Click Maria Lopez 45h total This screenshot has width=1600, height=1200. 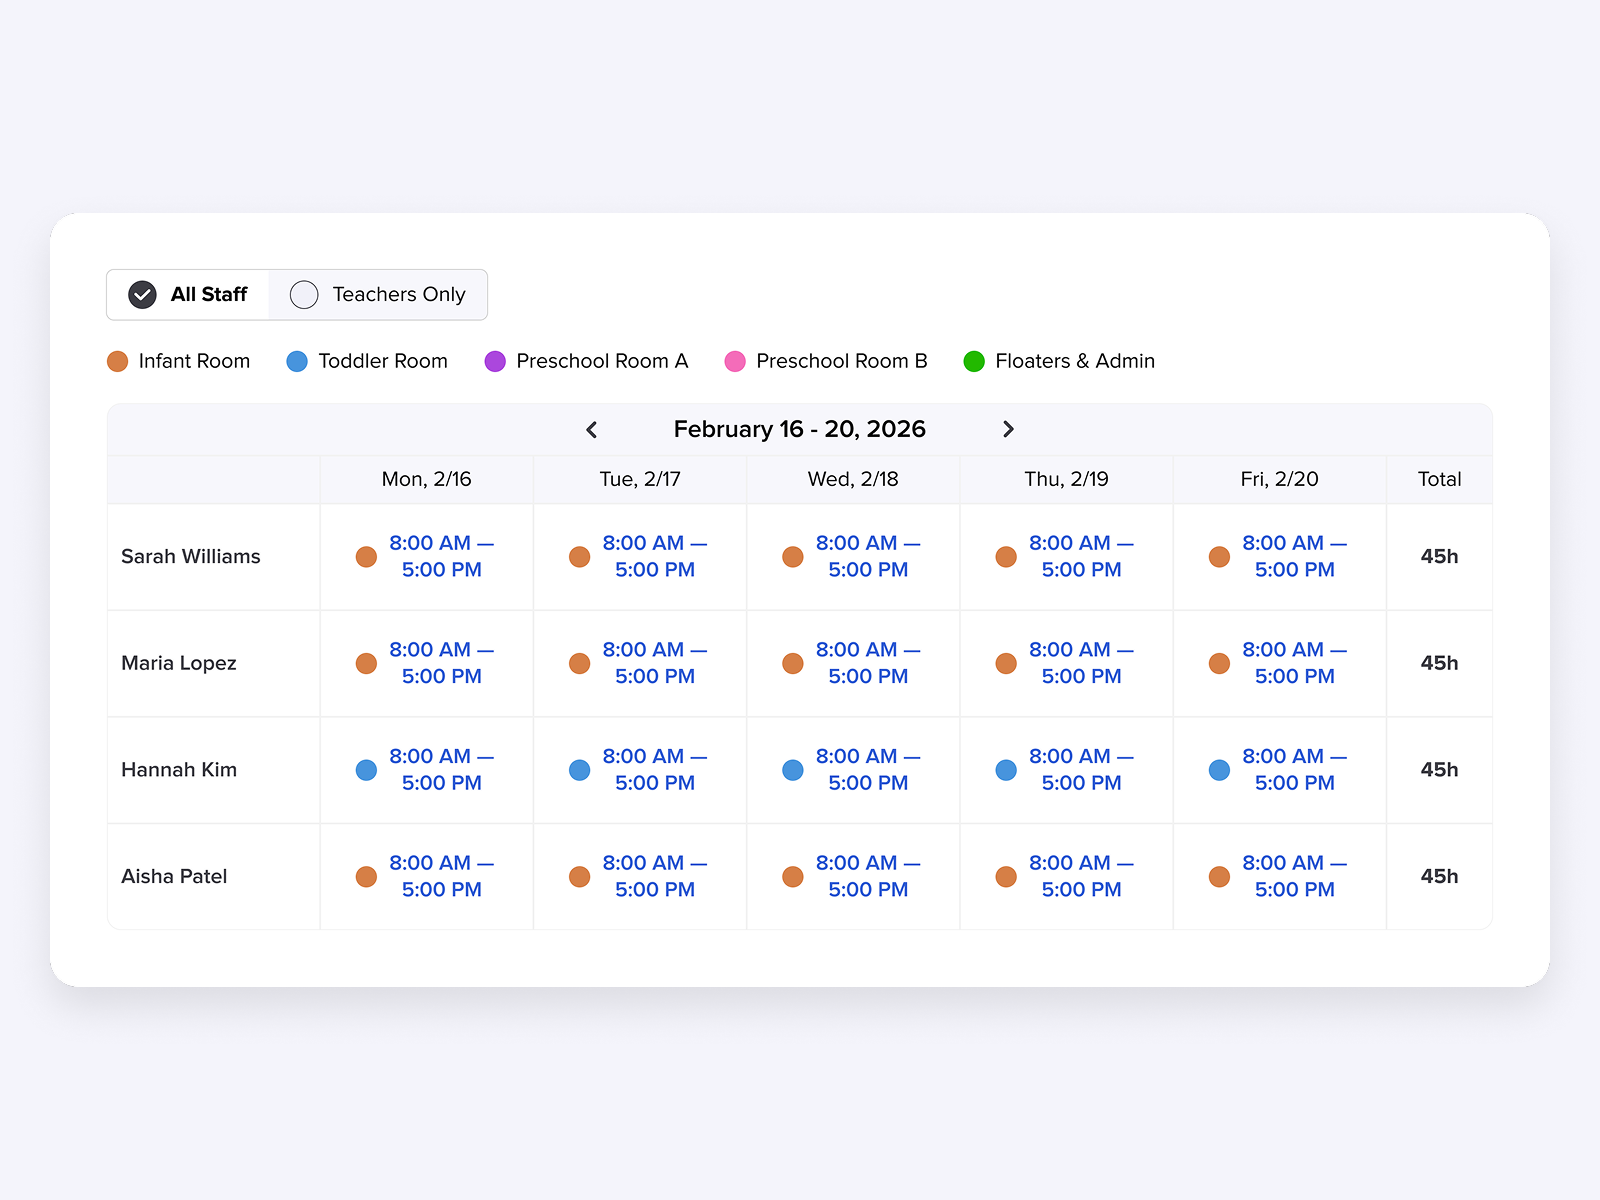[1440, 663]
